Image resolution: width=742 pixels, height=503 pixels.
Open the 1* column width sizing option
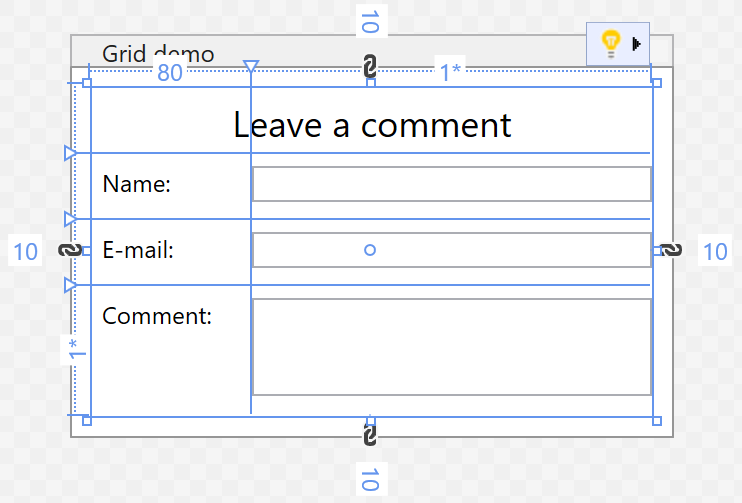[450, 73]
